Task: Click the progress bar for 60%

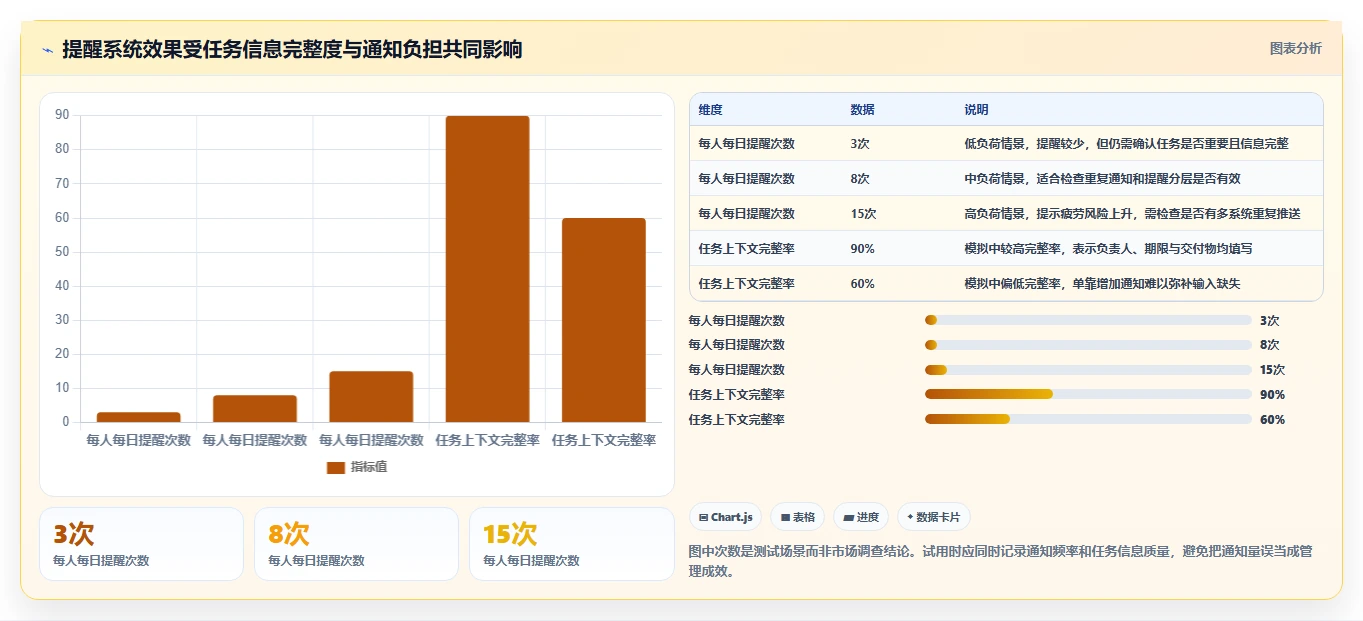Action: point(1088,419)
